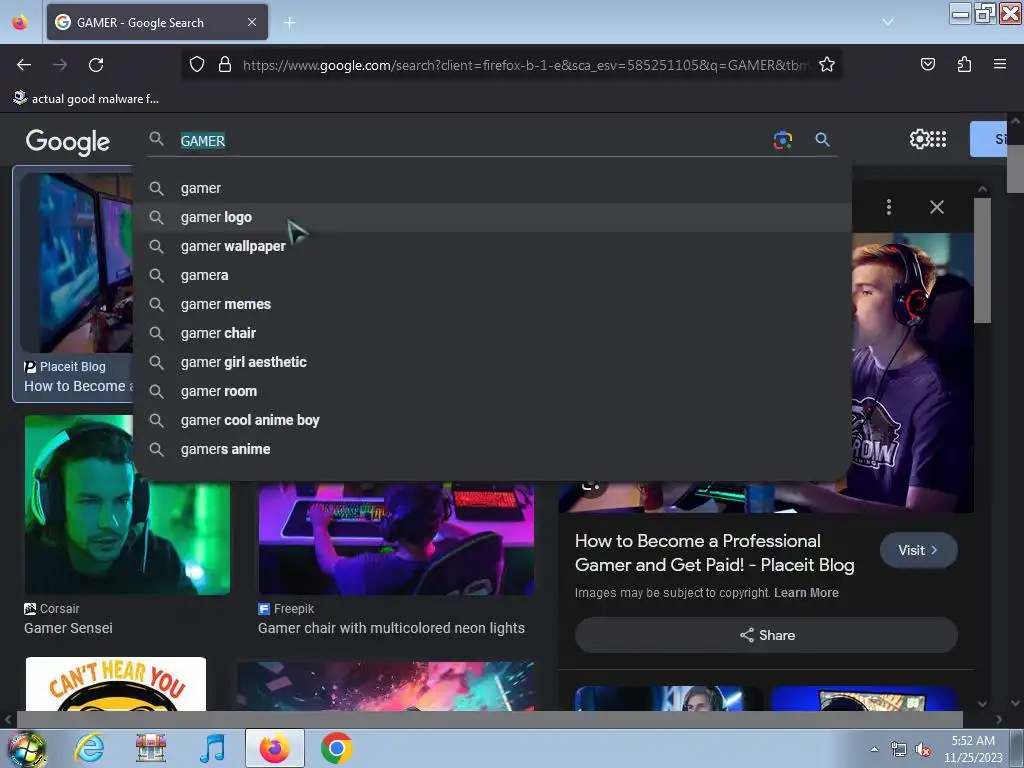The image size is (1024, 768).
Task: Click the horizontal scrollbar at page bottom
Action: tap(489, 719)
